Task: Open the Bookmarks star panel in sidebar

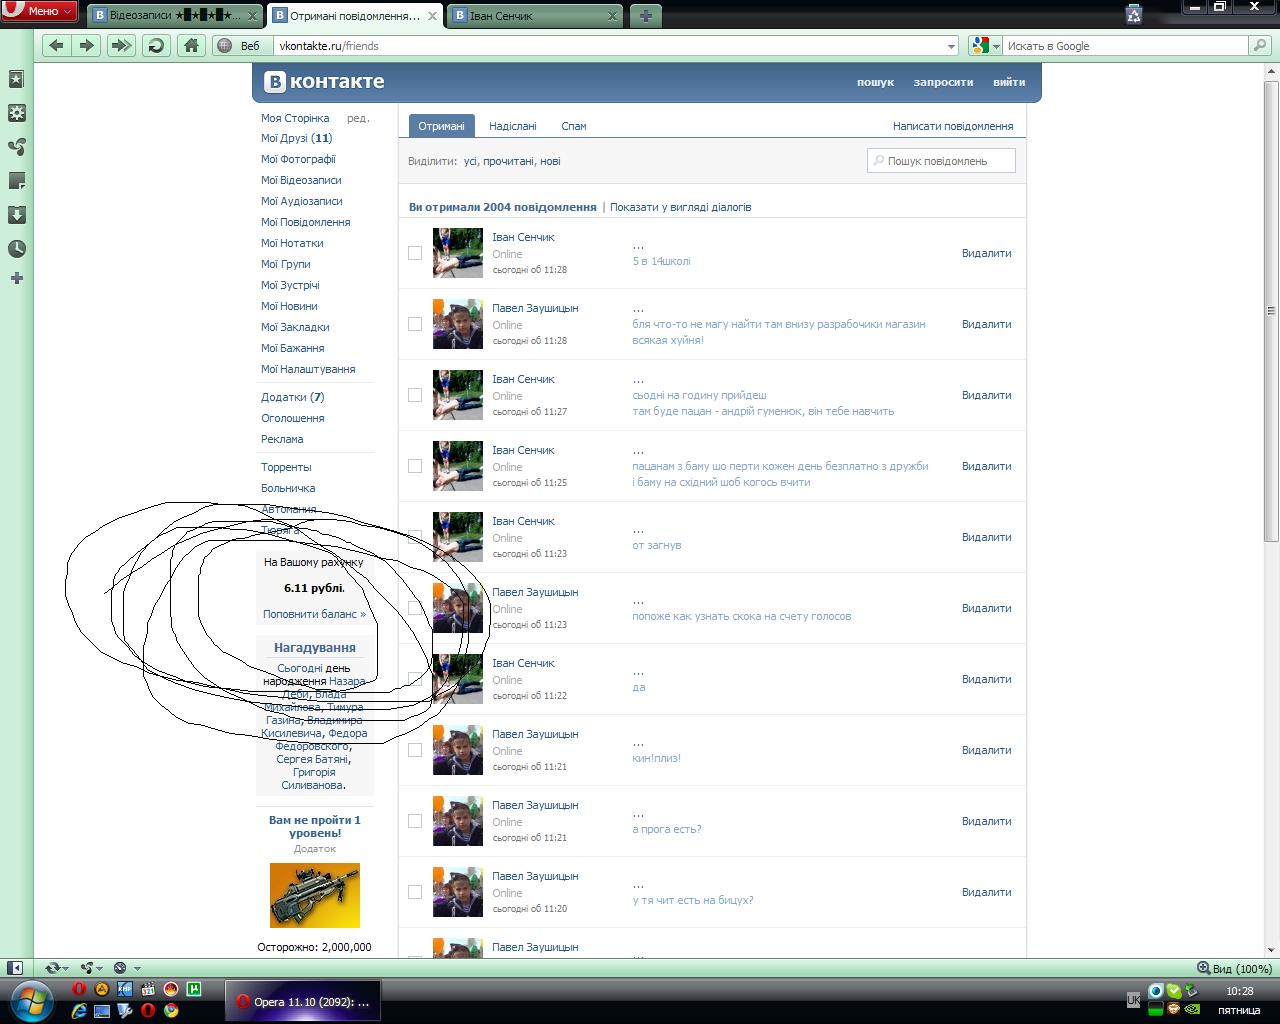Action: point(16,79)
